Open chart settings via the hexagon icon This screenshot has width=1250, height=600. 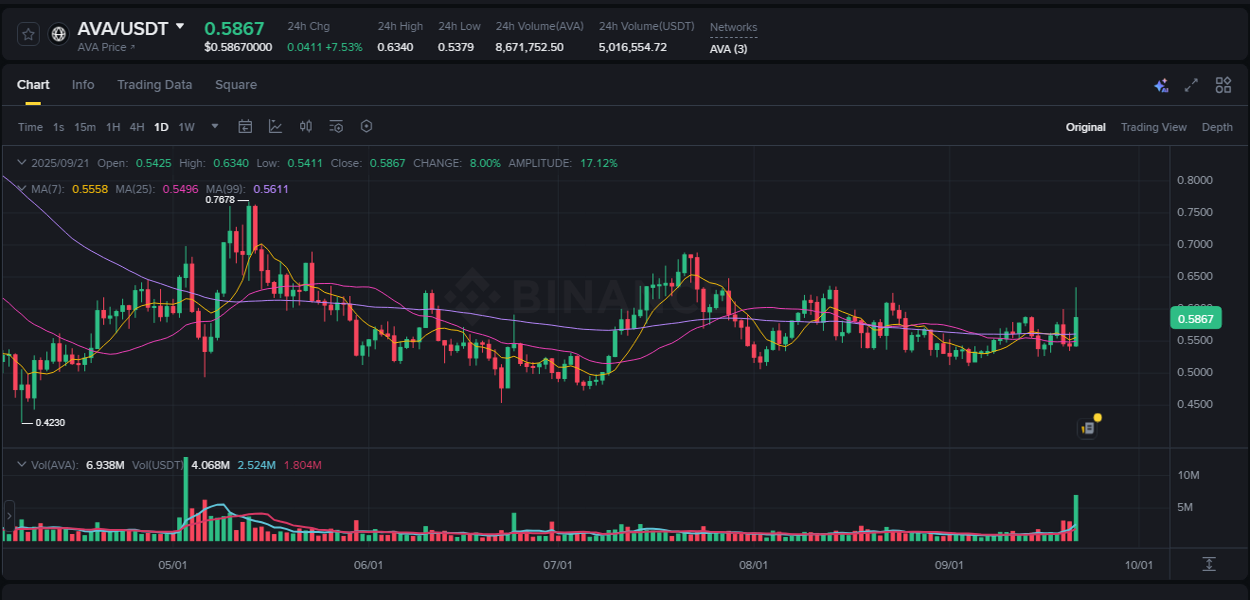tap(366, 126)
